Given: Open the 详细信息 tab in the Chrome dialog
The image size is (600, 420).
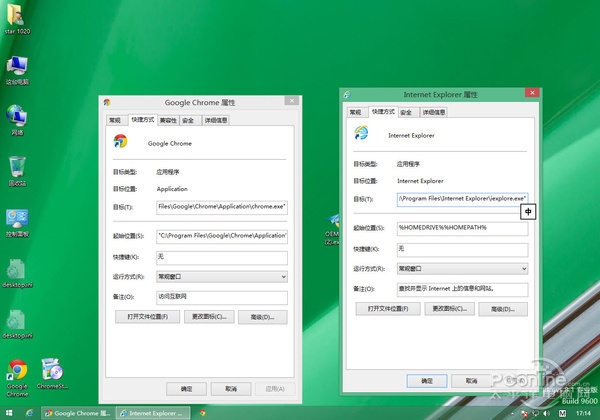Looking at the screenshot, I should (x=216, y=120).
